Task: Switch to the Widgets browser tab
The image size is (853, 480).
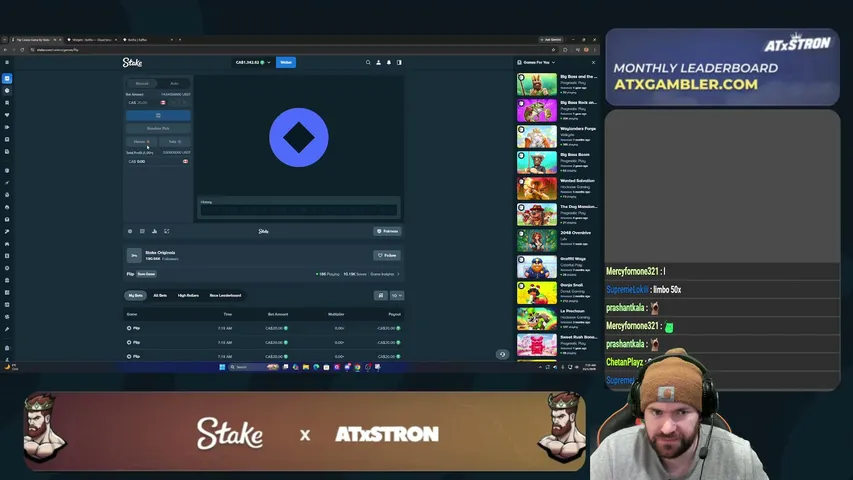Action: pos(91,40)
